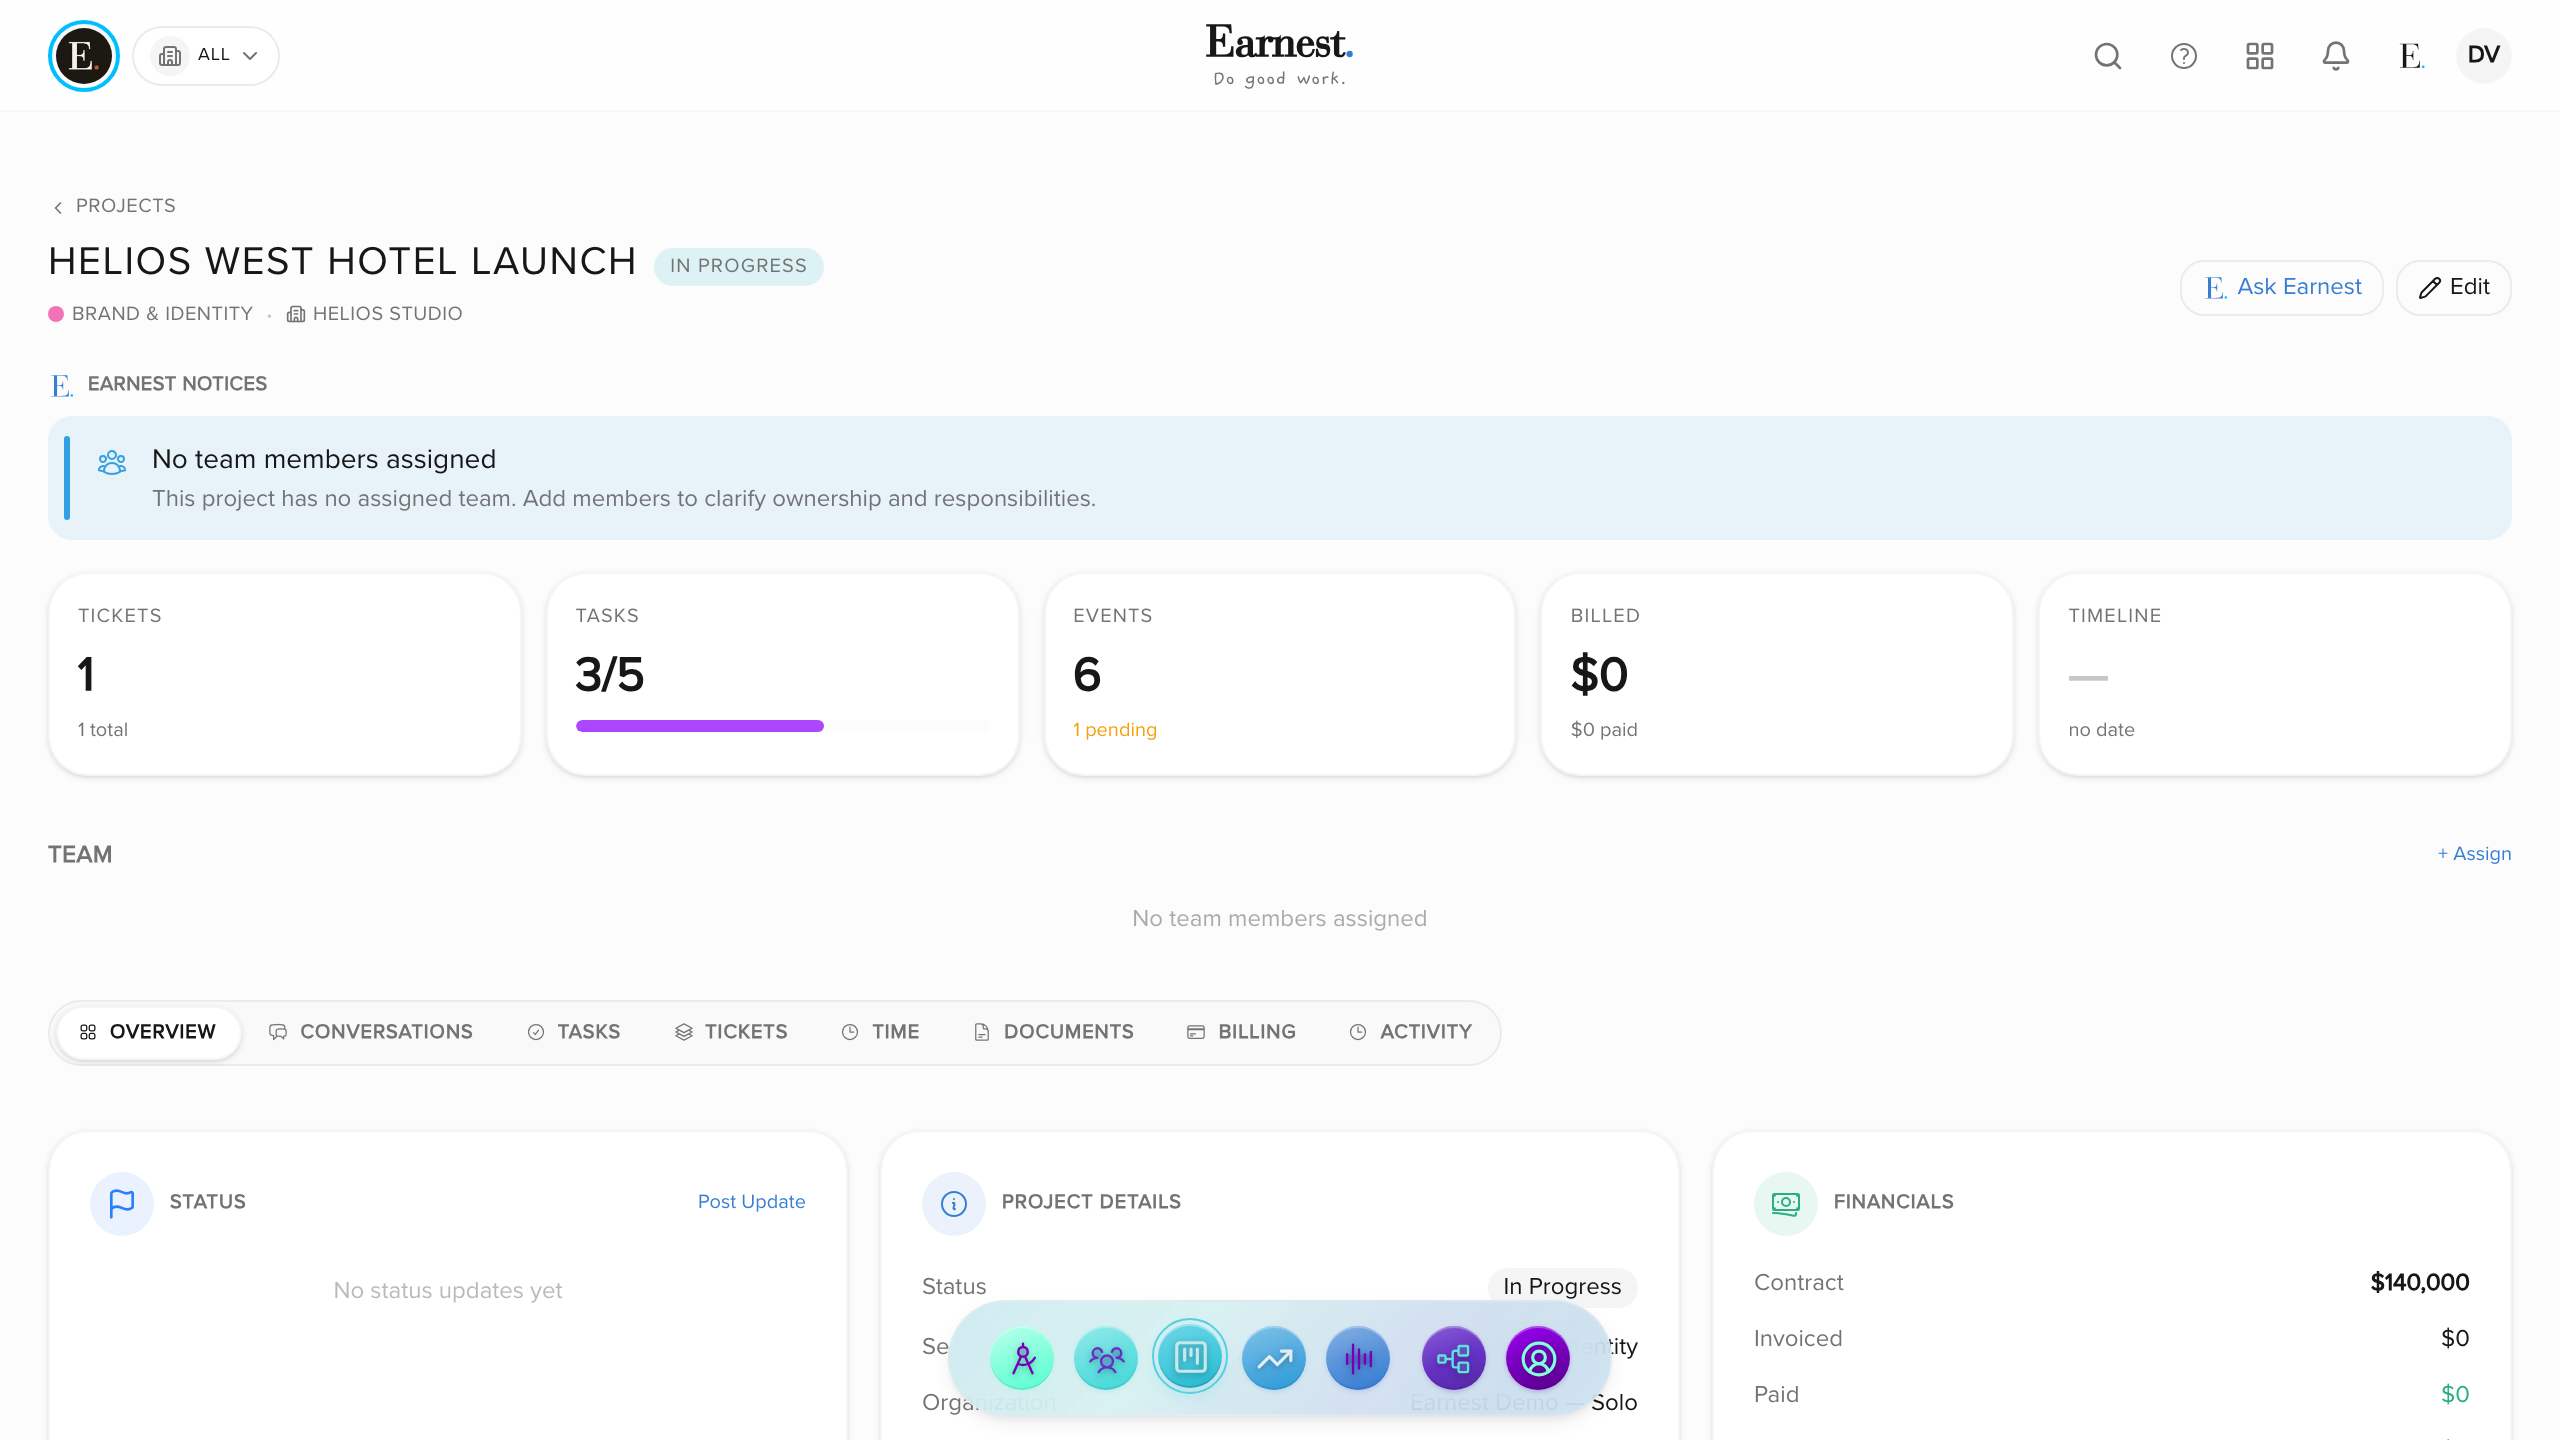The width and height of the screenshot is (2560, 1440).
Task: Click the Earnest E logo in top-left
Action: point(84,56)
